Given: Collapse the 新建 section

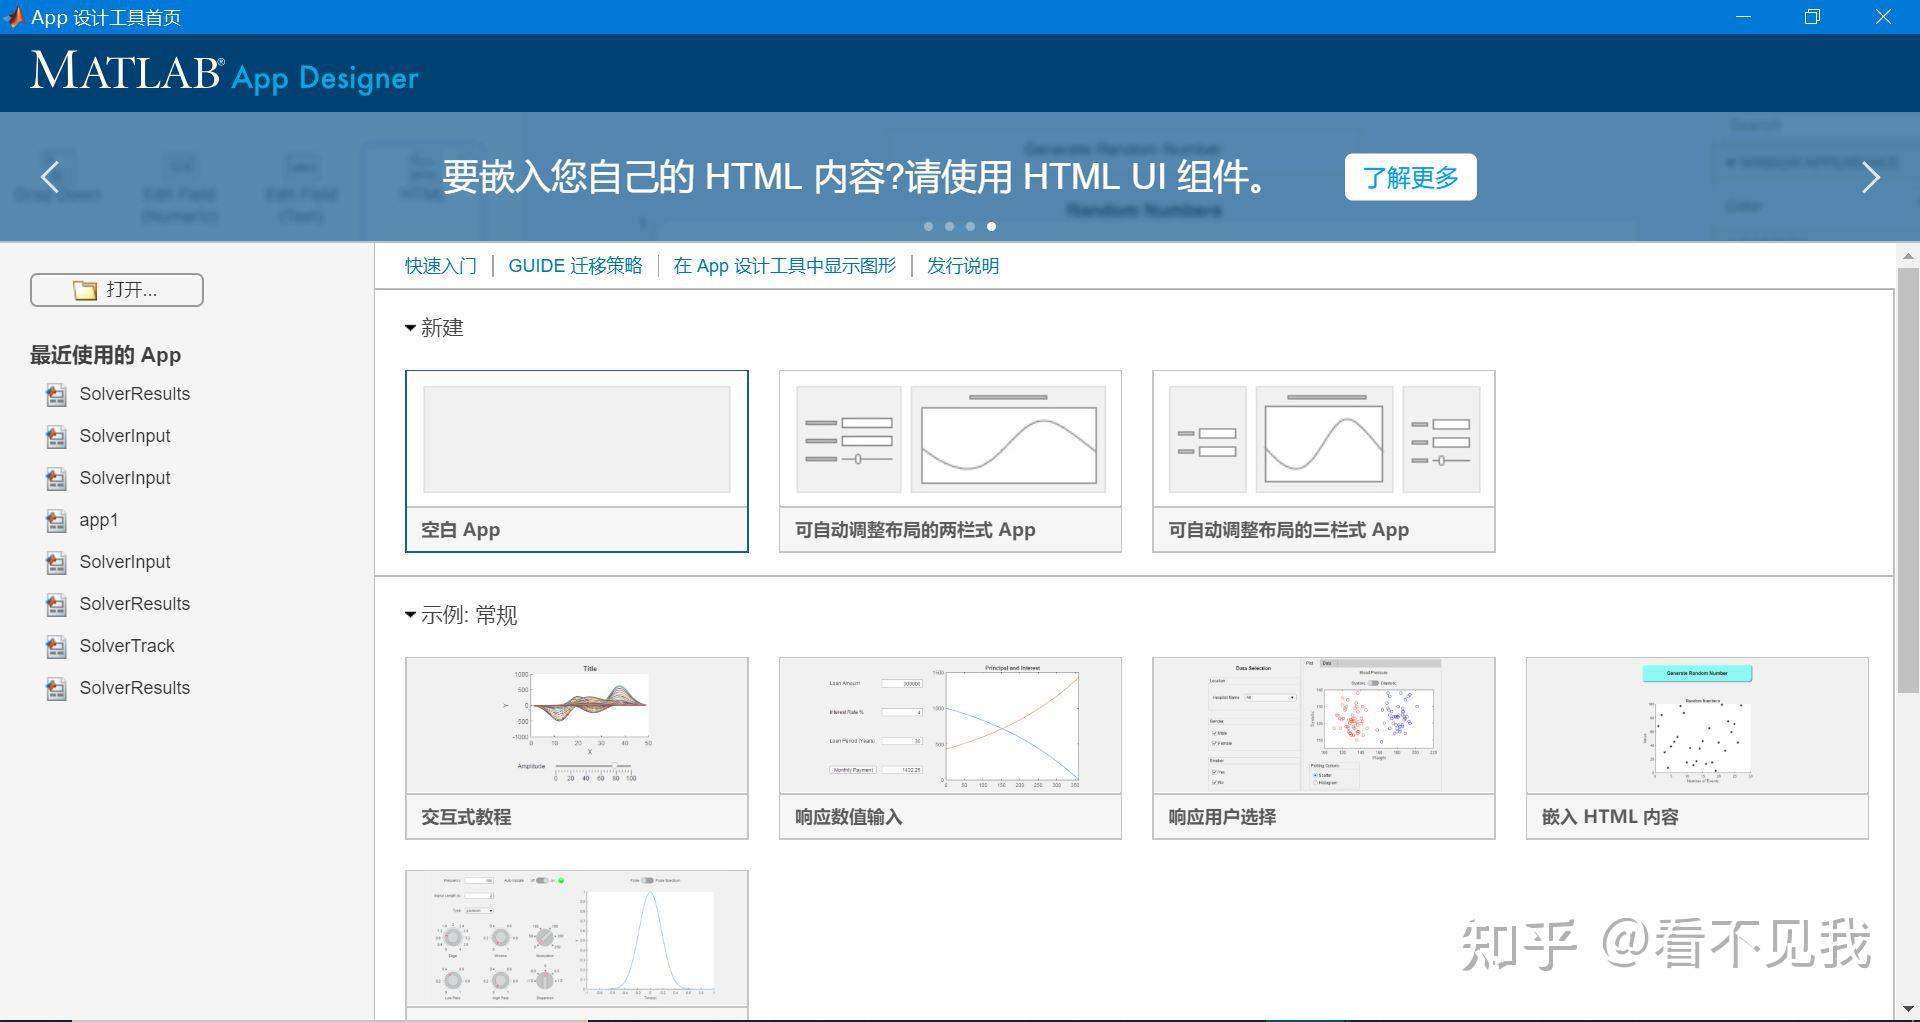Looking at the screenshot, I should click(x=409, y=327).
